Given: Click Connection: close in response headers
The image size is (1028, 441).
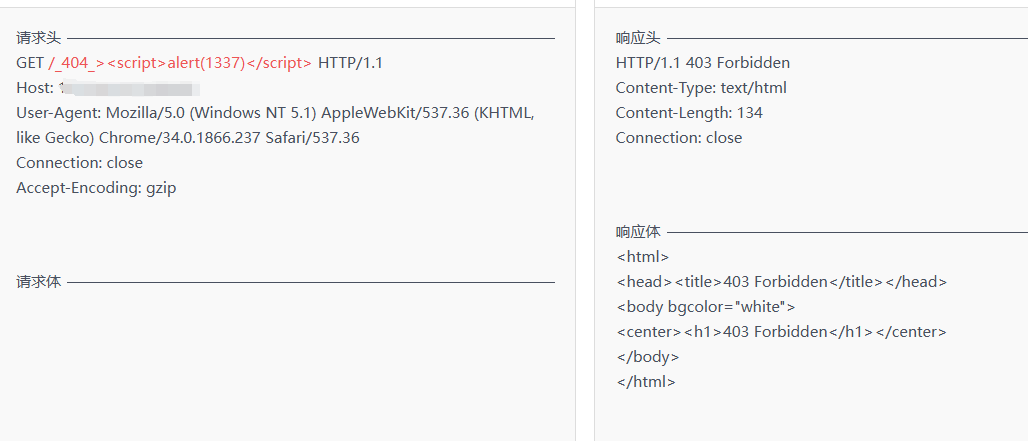Looking at the screenshot, I should 679,138.
